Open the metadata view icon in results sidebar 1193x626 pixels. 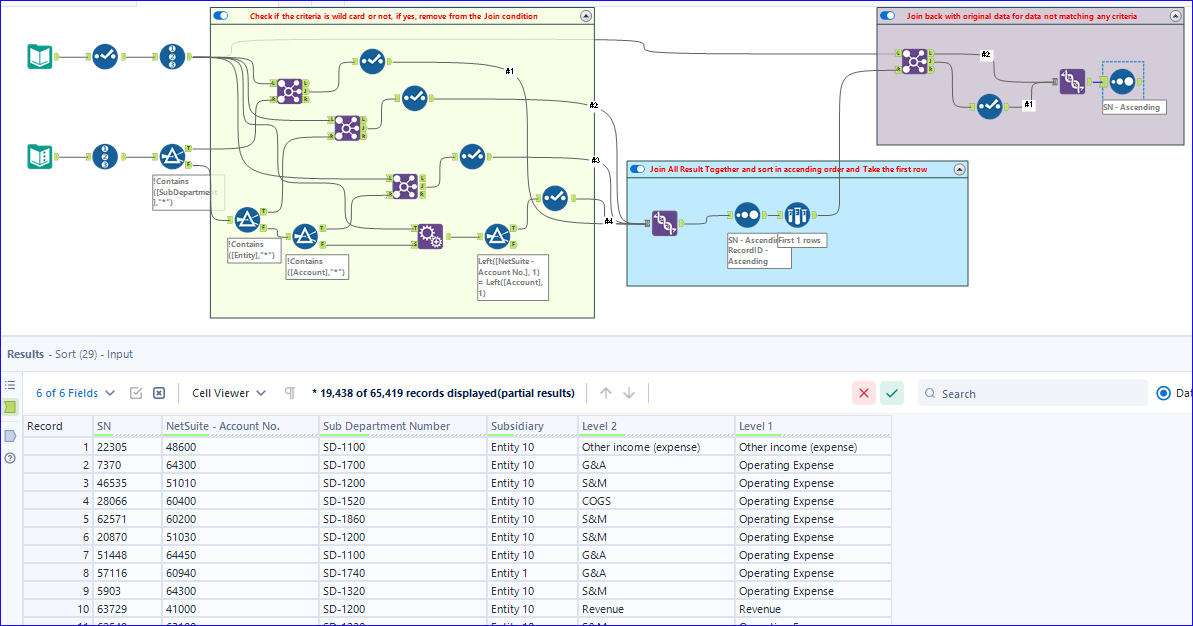[10, 436]
